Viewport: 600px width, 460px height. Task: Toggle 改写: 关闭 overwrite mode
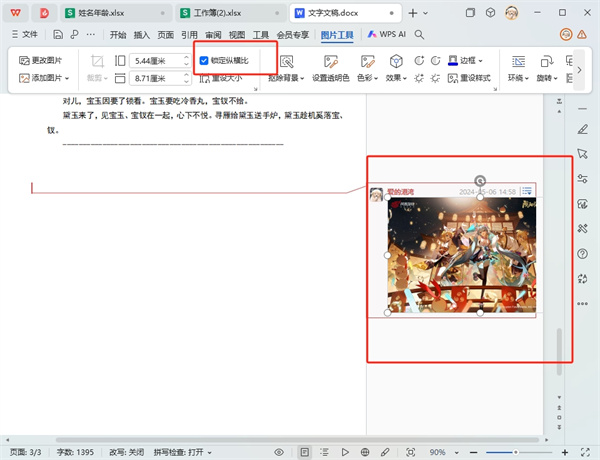tap(127, 452)
